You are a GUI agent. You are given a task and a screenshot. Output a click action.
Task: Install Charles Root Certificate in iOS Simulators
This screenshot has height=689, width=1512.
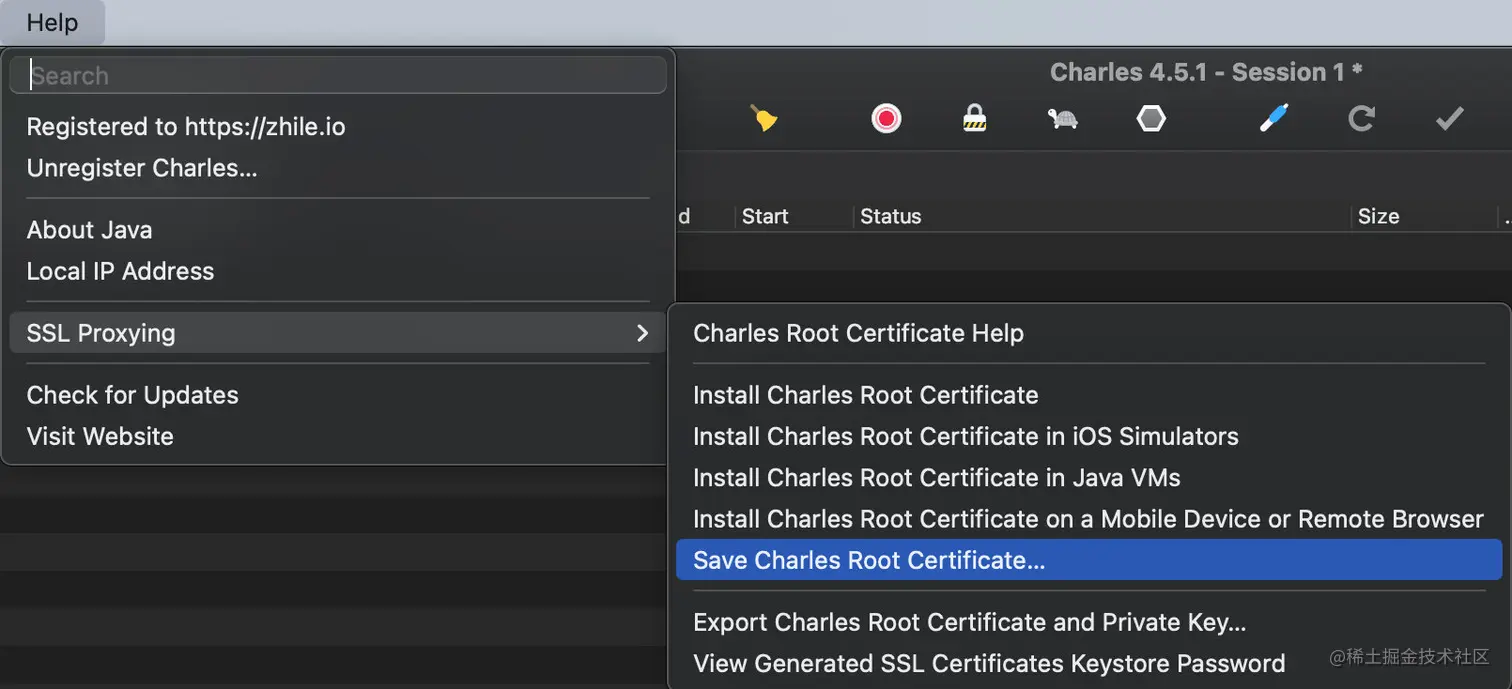click(x=1089, y=436)
